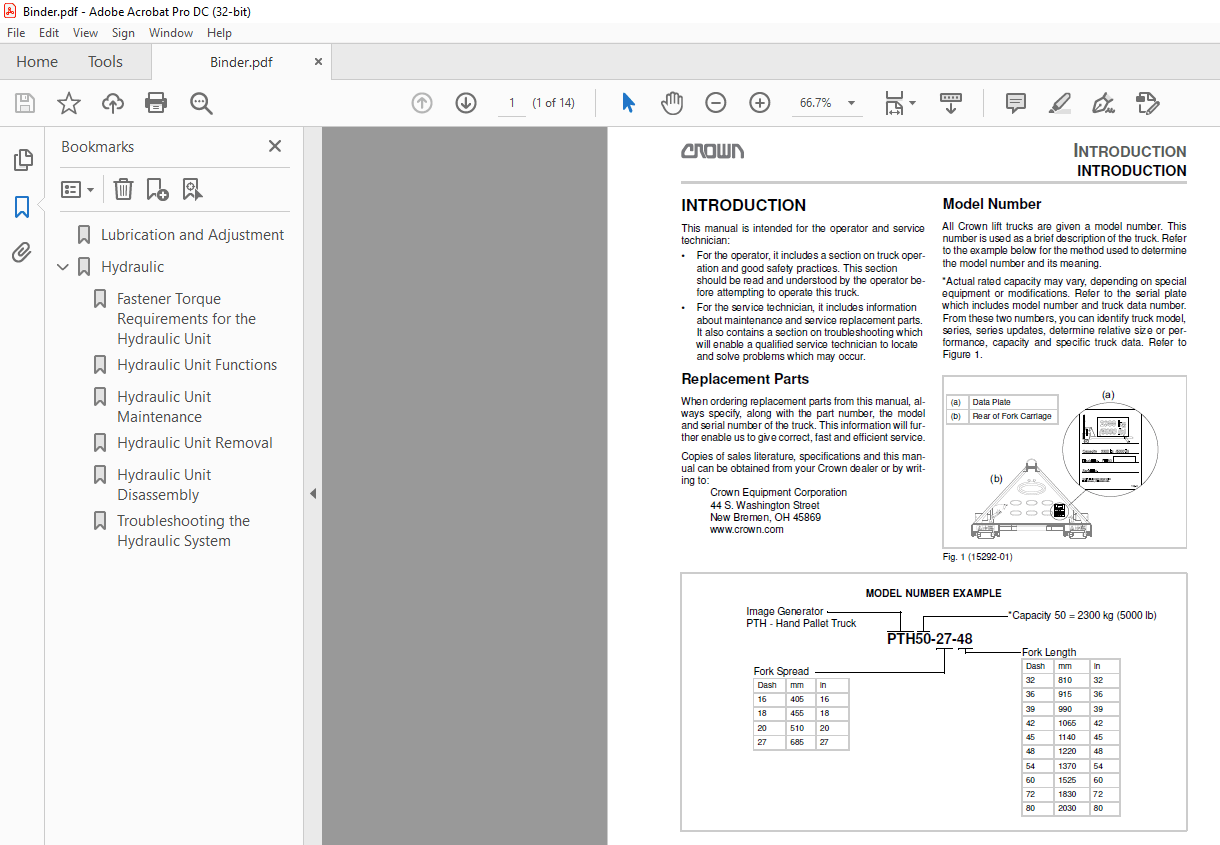Create a new bookmark
Image resolution: width=1220 pixels, height=845 pixels.
156,189
